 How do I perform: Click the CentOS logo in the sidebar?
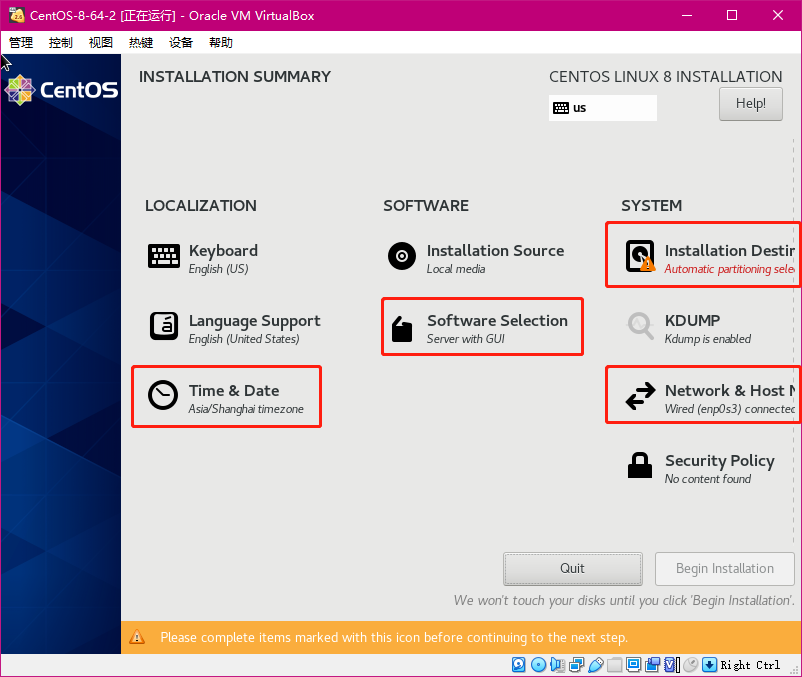61,90
